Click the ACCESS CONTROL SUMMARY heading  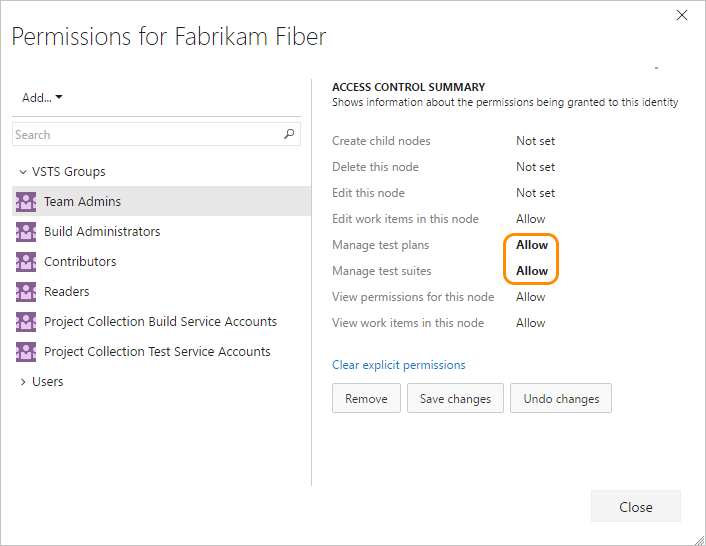coord(408,87)
